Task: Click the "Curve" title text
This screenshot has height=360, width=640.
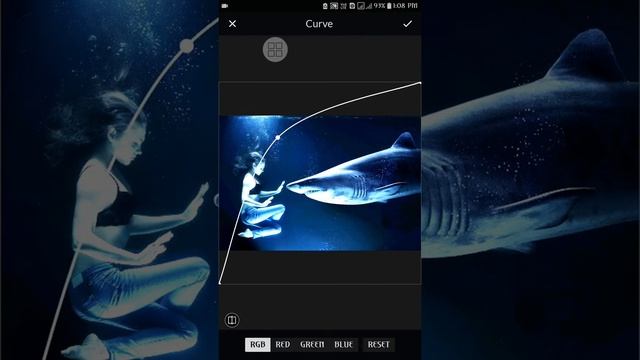Action: (319, 24)
